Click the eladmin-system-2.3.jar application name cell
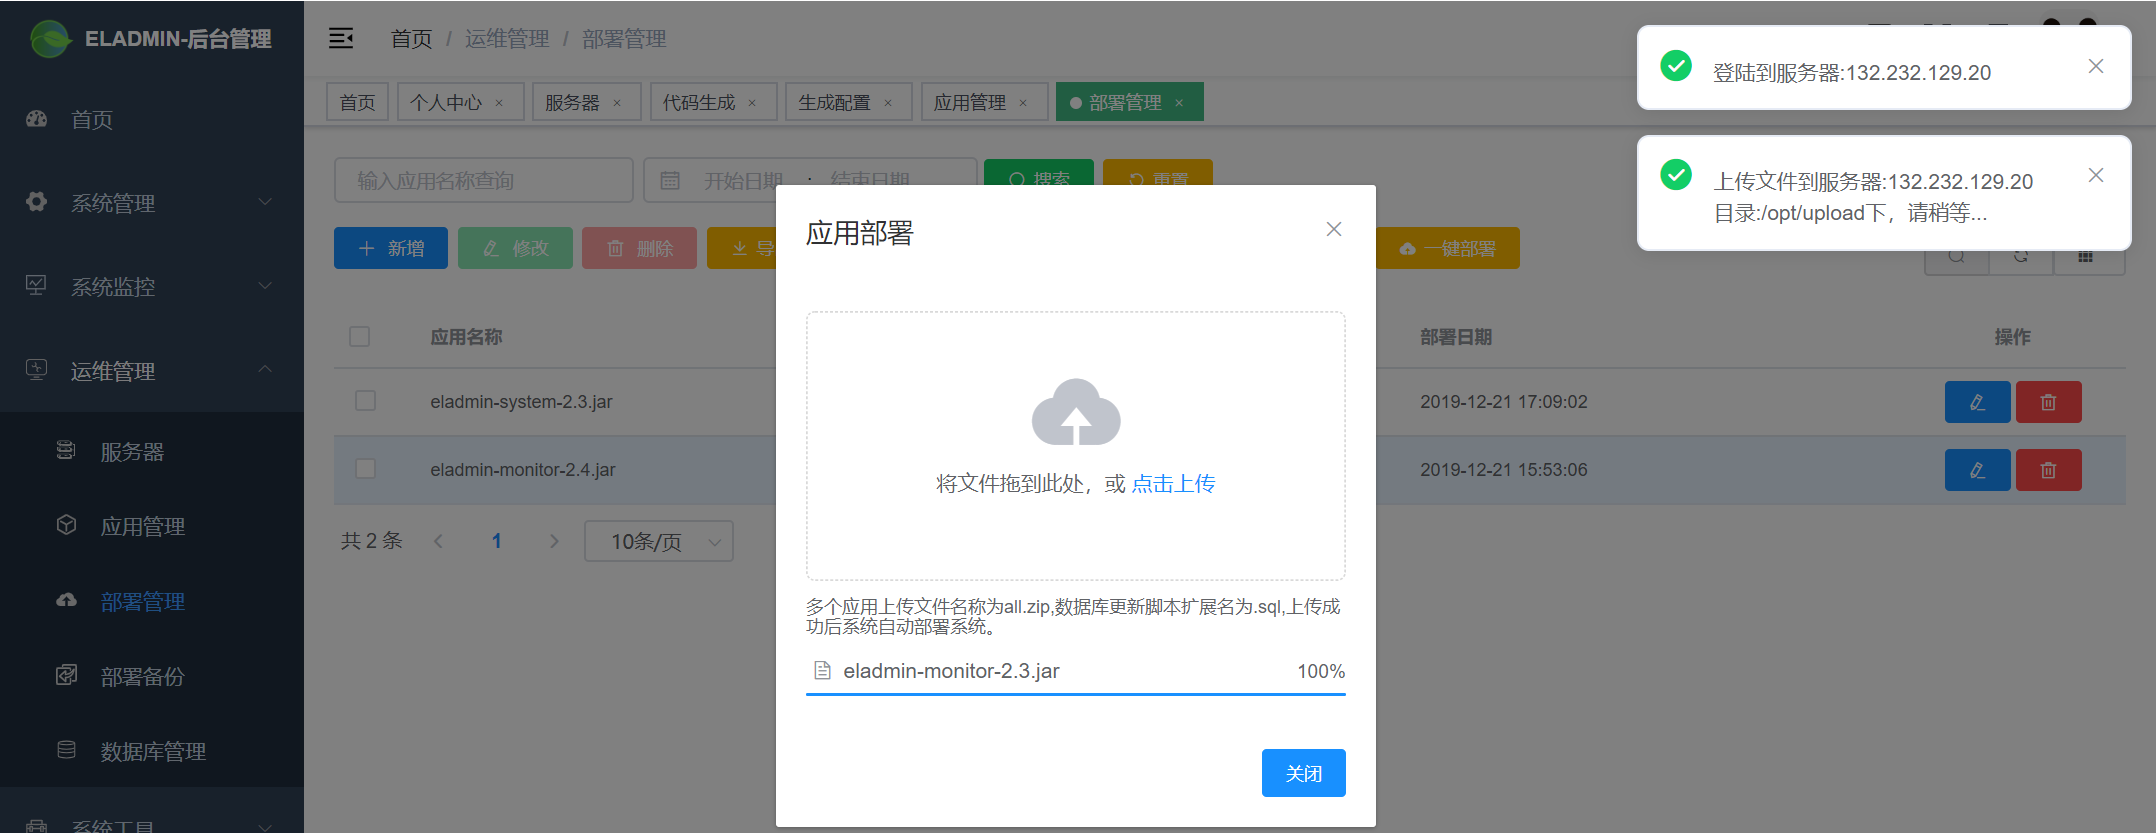The image size is (2156, 833). 521,402
